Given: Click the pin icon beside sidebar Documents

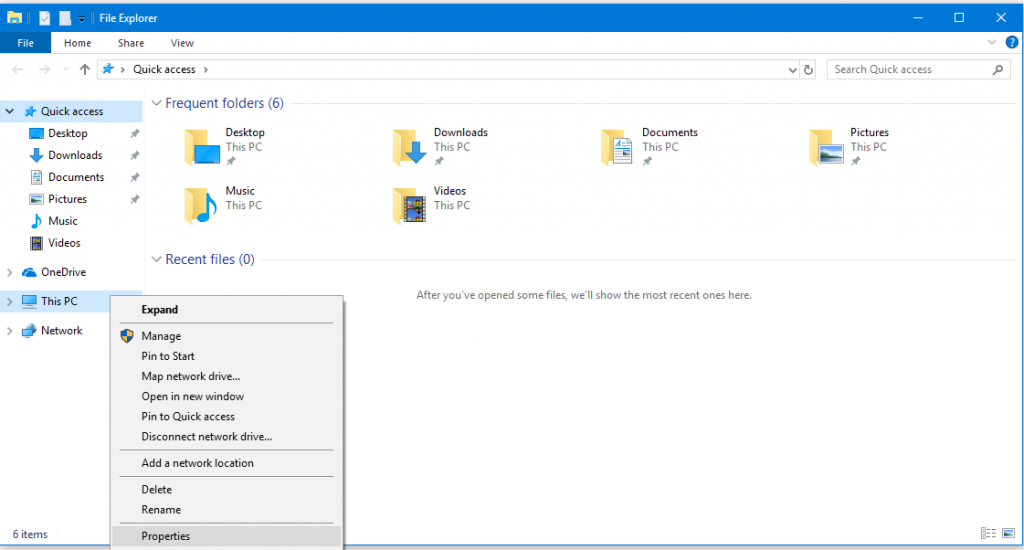Looking at the screenshot, I should [135, 177].
